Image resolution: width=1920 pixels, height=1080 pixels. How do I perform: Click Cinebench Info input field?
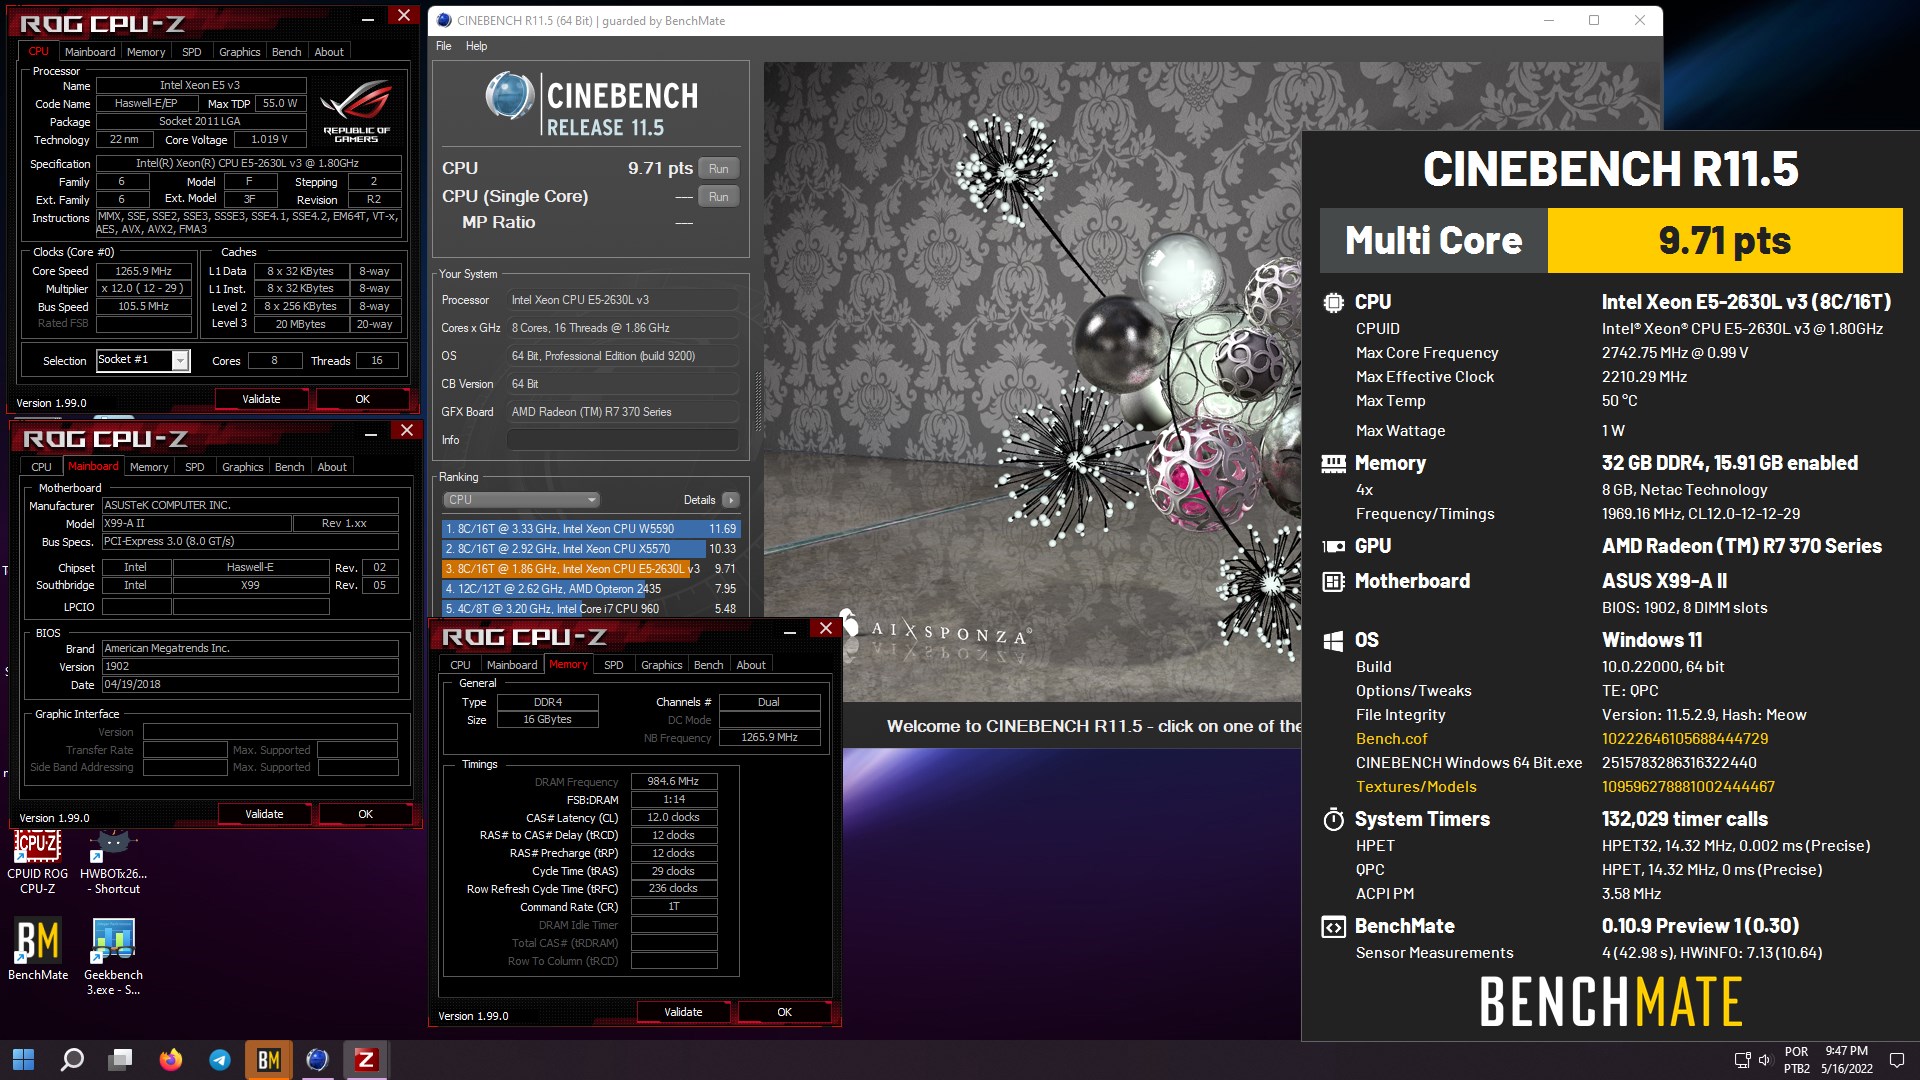(622, 440)
